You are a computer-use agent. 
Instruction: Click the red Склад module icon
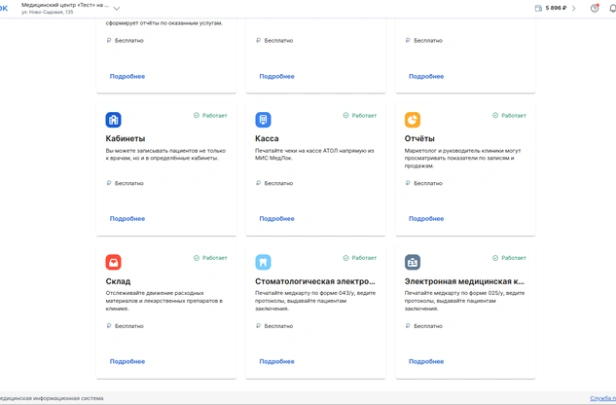click(113, 263)
